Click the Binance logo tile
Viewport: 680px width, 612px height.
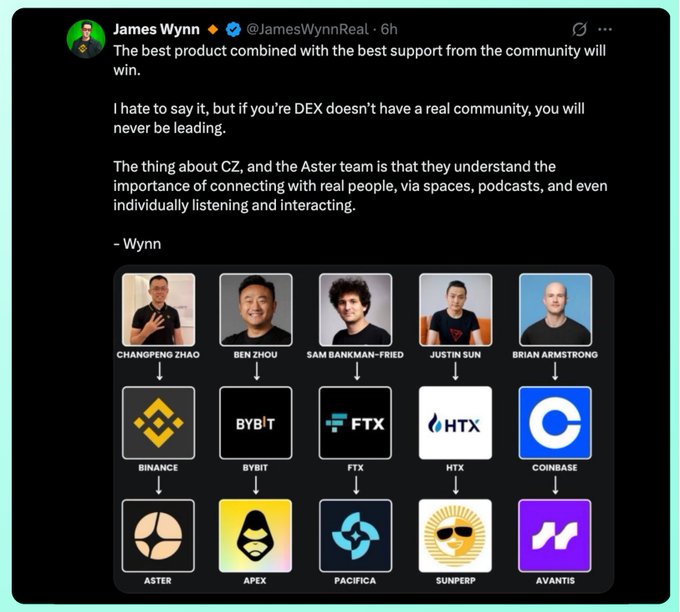[x=158, y=423]
